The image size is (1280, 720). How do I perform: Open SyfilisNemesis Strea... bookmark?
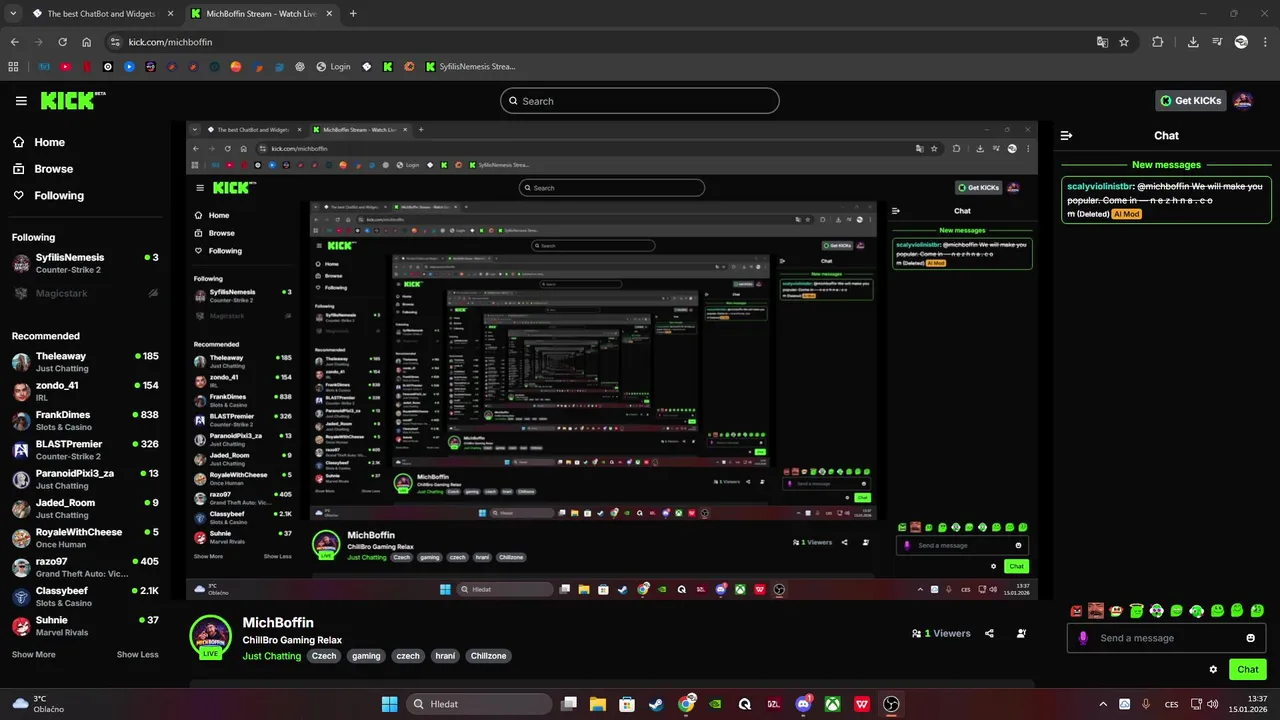pos(470,67)
